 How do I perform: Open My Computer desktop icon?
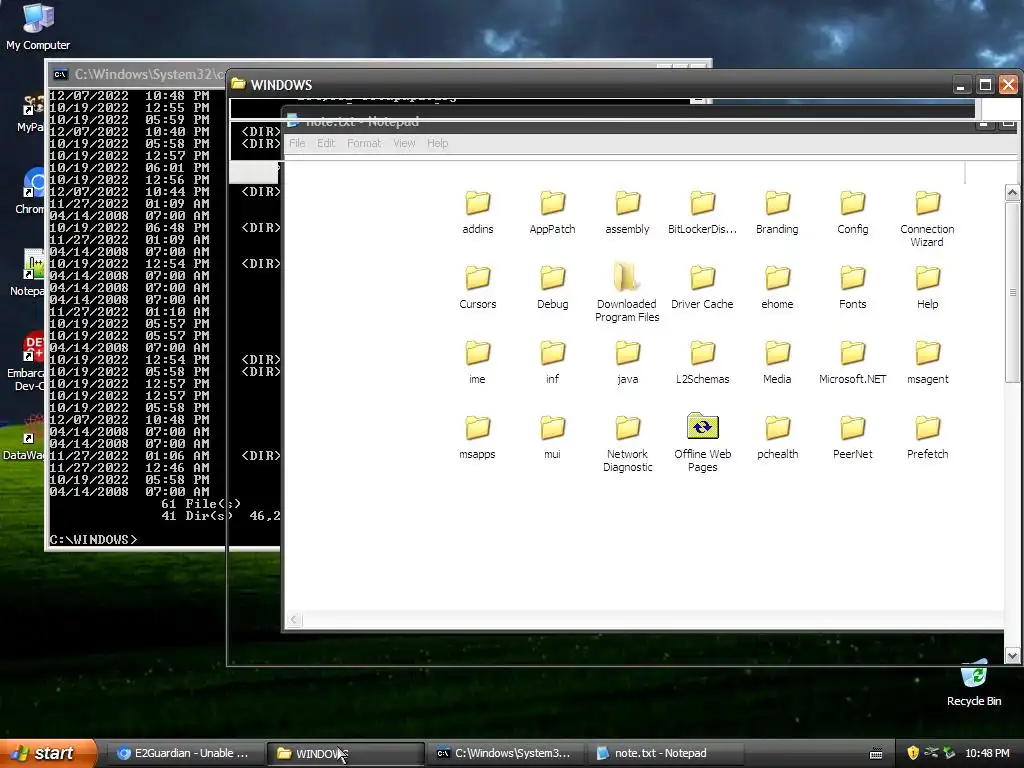click(x=38, y=26)
